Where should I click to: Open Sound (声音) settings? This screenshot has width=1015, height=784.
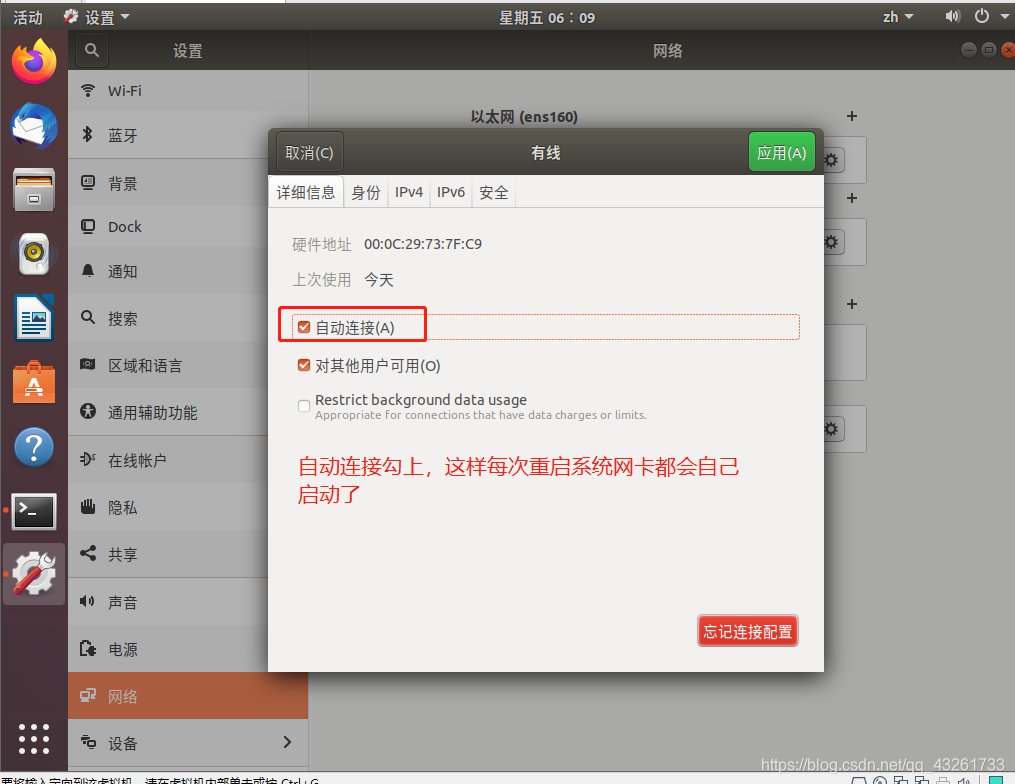coord(188,602)
